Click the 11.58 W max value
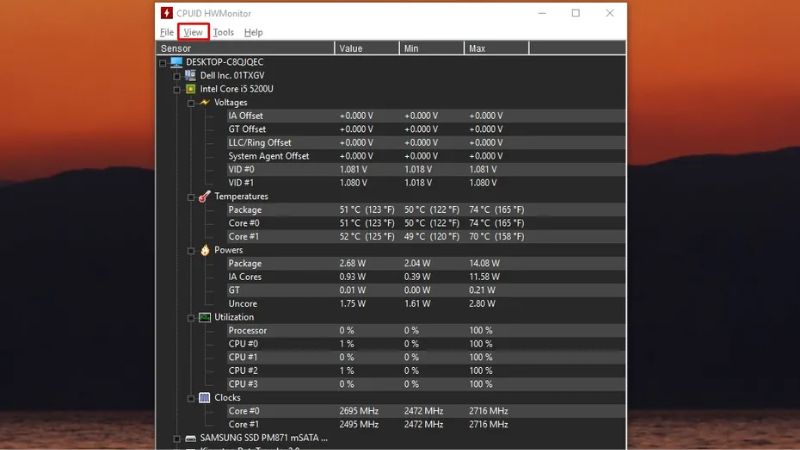This screenshot has height=450, width=800. click(484, 277)
